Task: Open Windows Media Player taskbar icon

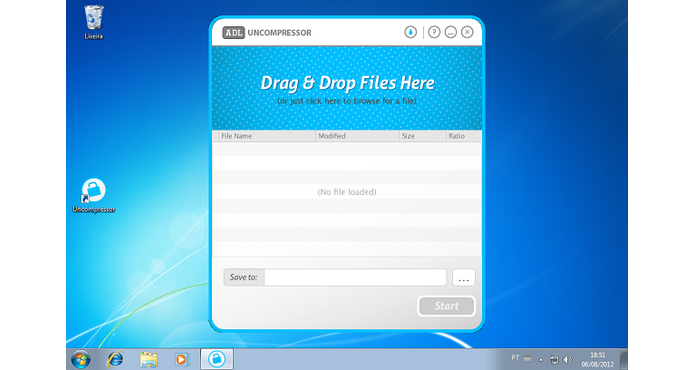Action: (x=182, y=359)
